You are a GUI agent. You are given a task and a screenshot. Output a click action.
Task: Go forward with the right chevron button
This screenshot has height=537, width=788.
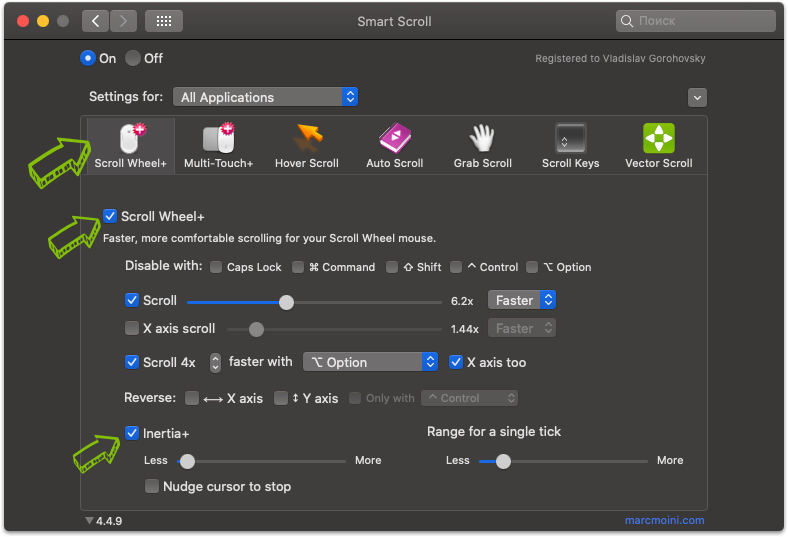coord(123,21)
